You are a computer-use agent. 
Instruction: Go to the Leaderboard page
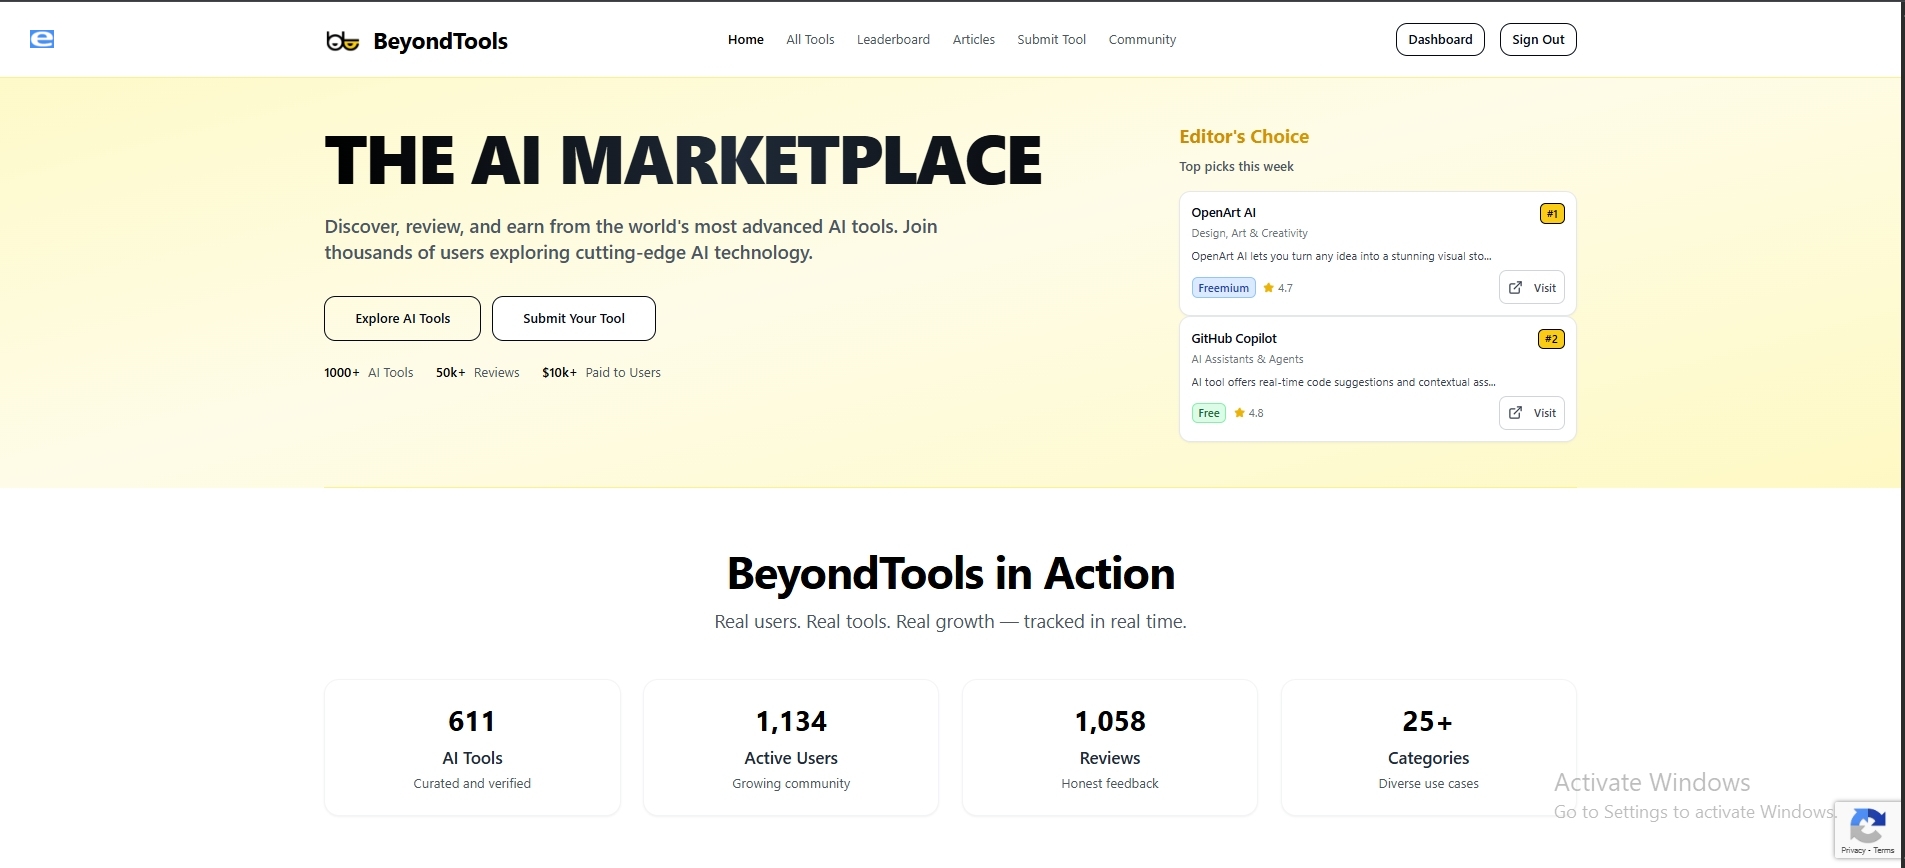click(893, 40)
